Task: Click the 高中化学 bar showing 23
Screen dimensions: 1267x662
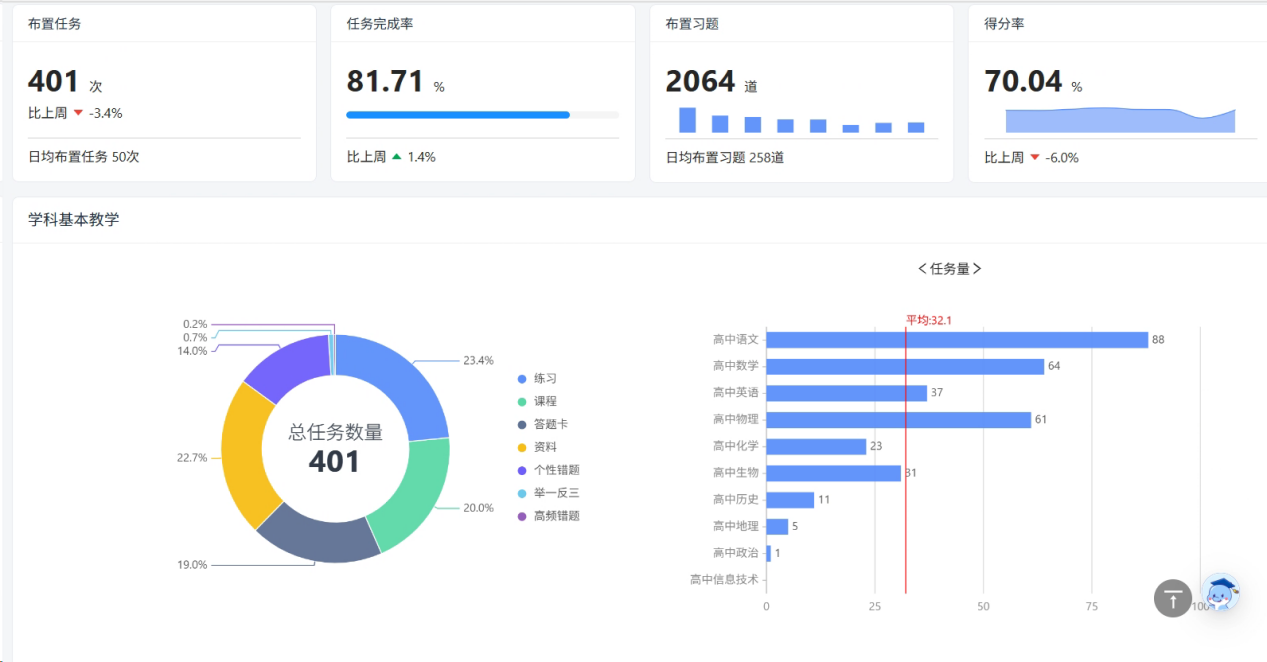Action: coord(816,447)
